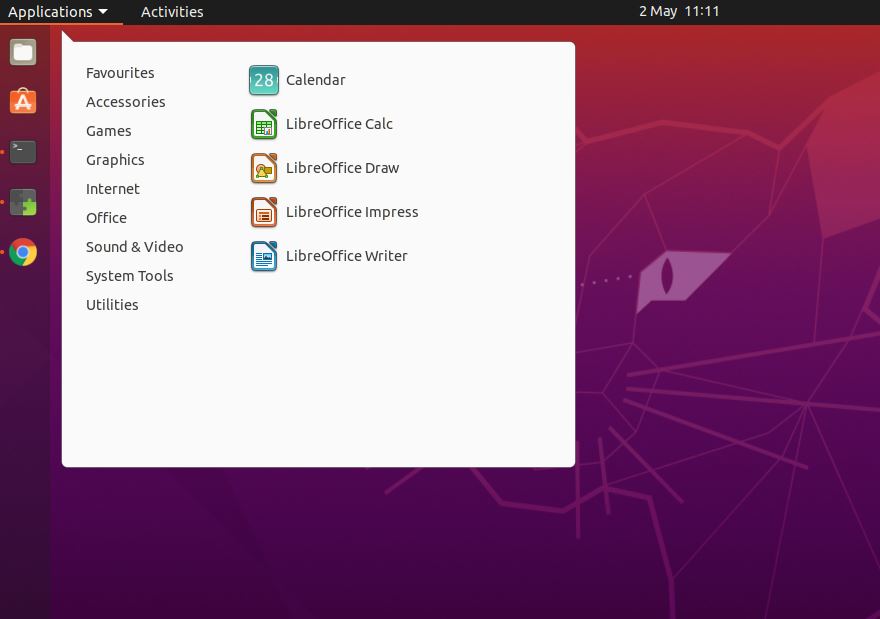
Task: Open LibreOffice Writer
Action: tap(347, 256)
